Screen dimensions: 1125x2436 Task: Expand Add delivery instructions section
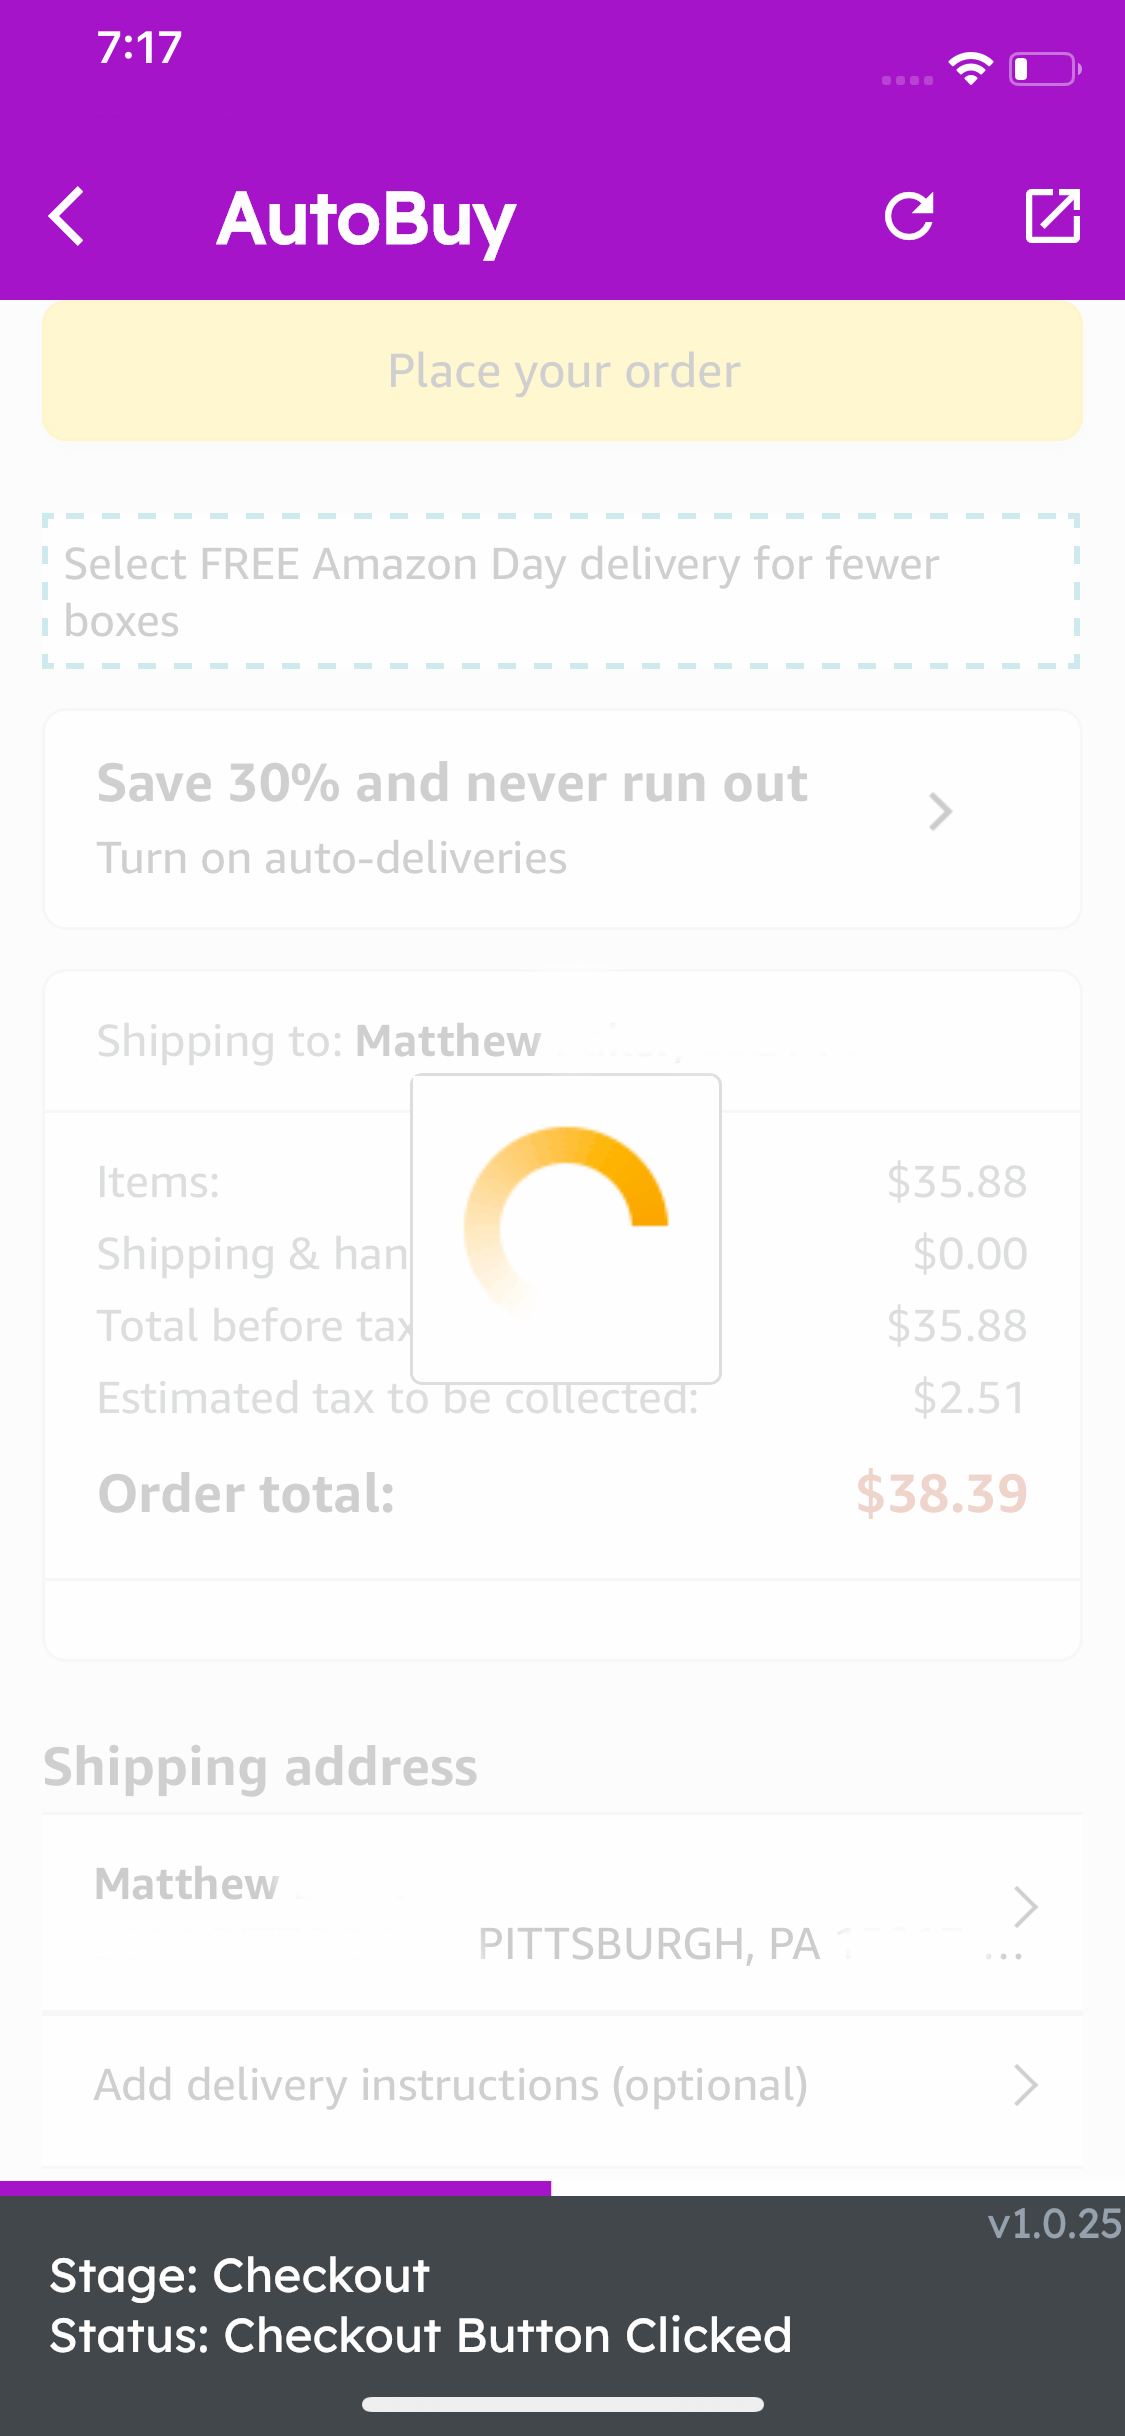562,2085
